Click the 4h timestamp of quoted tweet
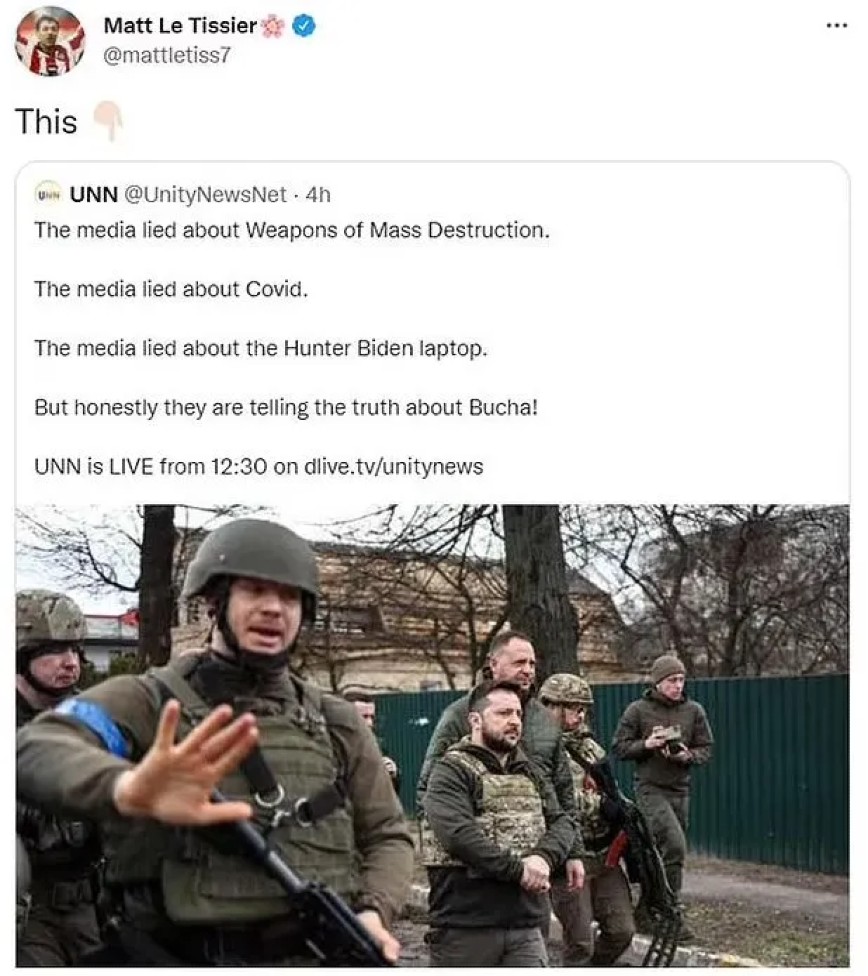This screenshot has height=976, width=868. (x=318, y=195)
